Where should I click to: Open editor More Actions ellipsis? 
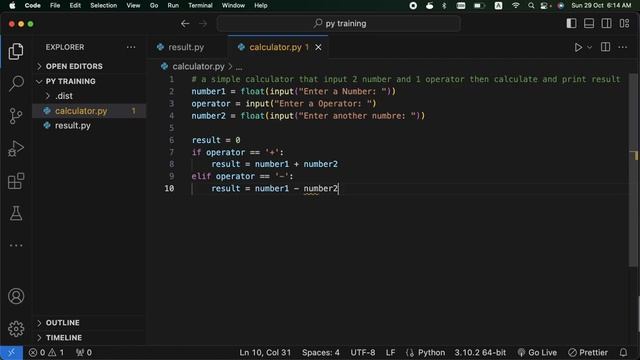pos(622,47)
